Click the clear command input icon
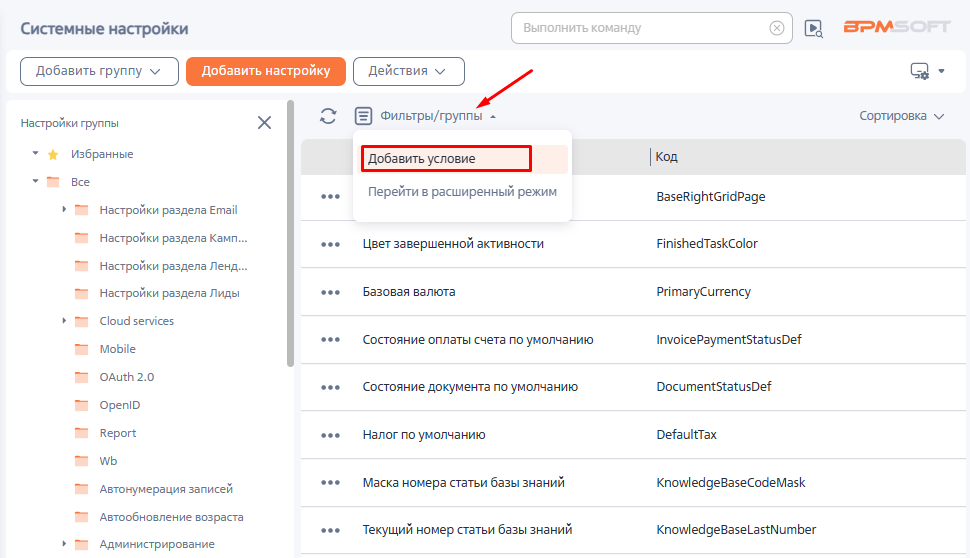The height and width of the screenshot is (558, 970). click(776, 28)
